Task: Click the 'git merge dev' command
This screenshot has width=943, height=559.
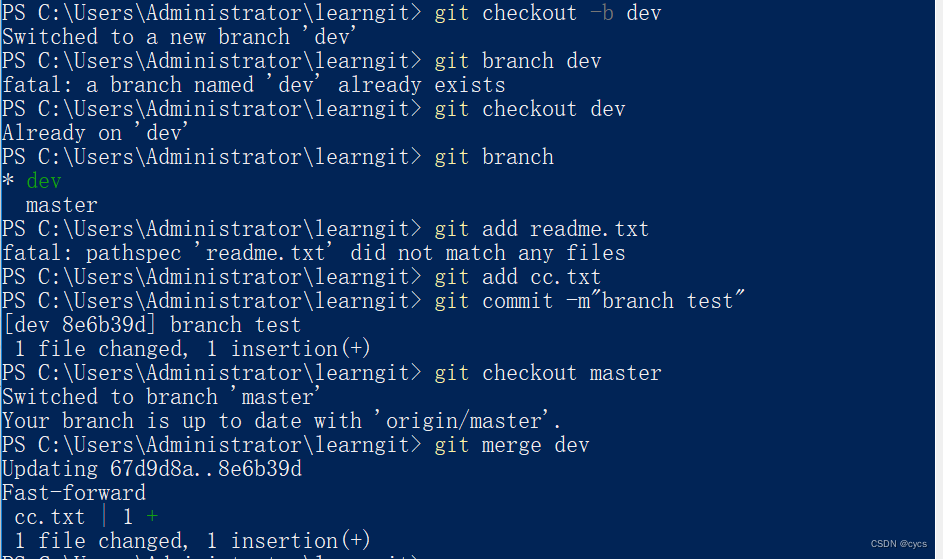Action: tap(511, 445)
